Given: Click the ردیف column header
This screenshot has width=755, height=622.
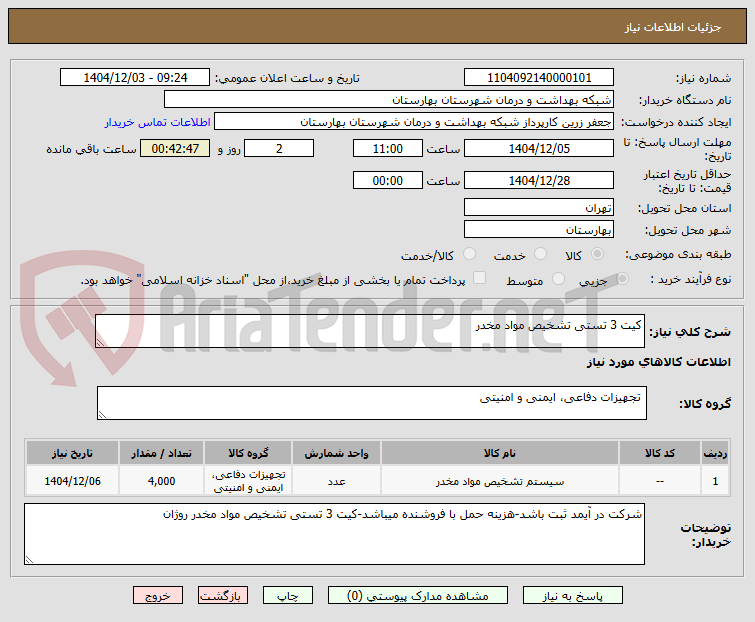Looking at the screenshot, I should 715,453.
